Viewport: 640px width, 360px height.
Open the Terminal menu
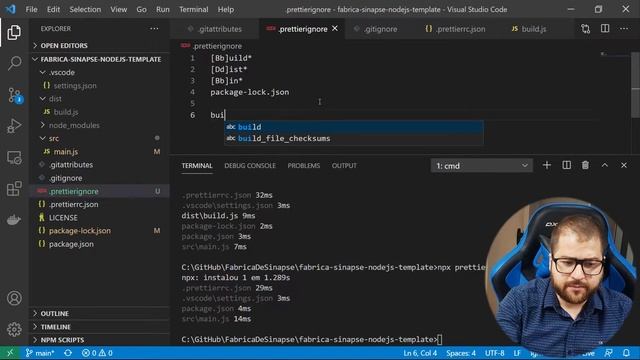193,9
